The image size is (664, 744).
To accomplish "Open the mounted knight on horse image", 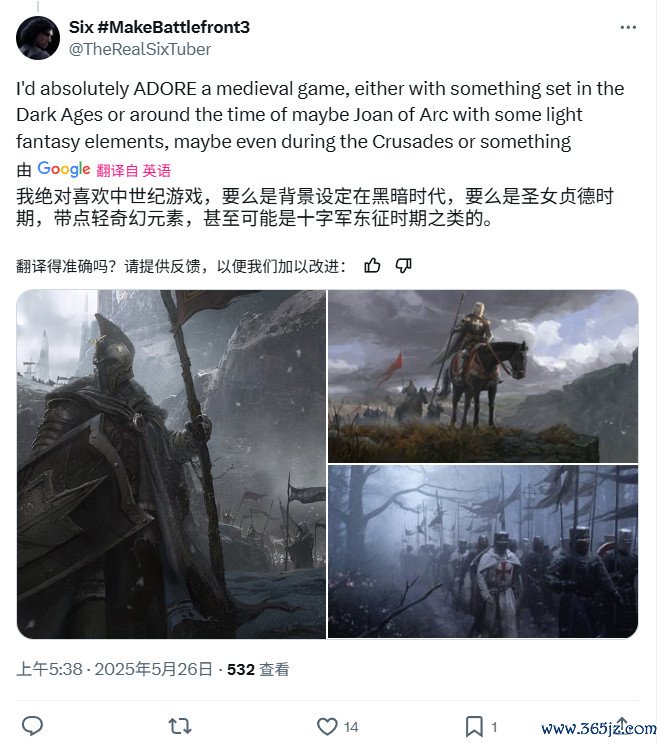I will tap(483, 376).
